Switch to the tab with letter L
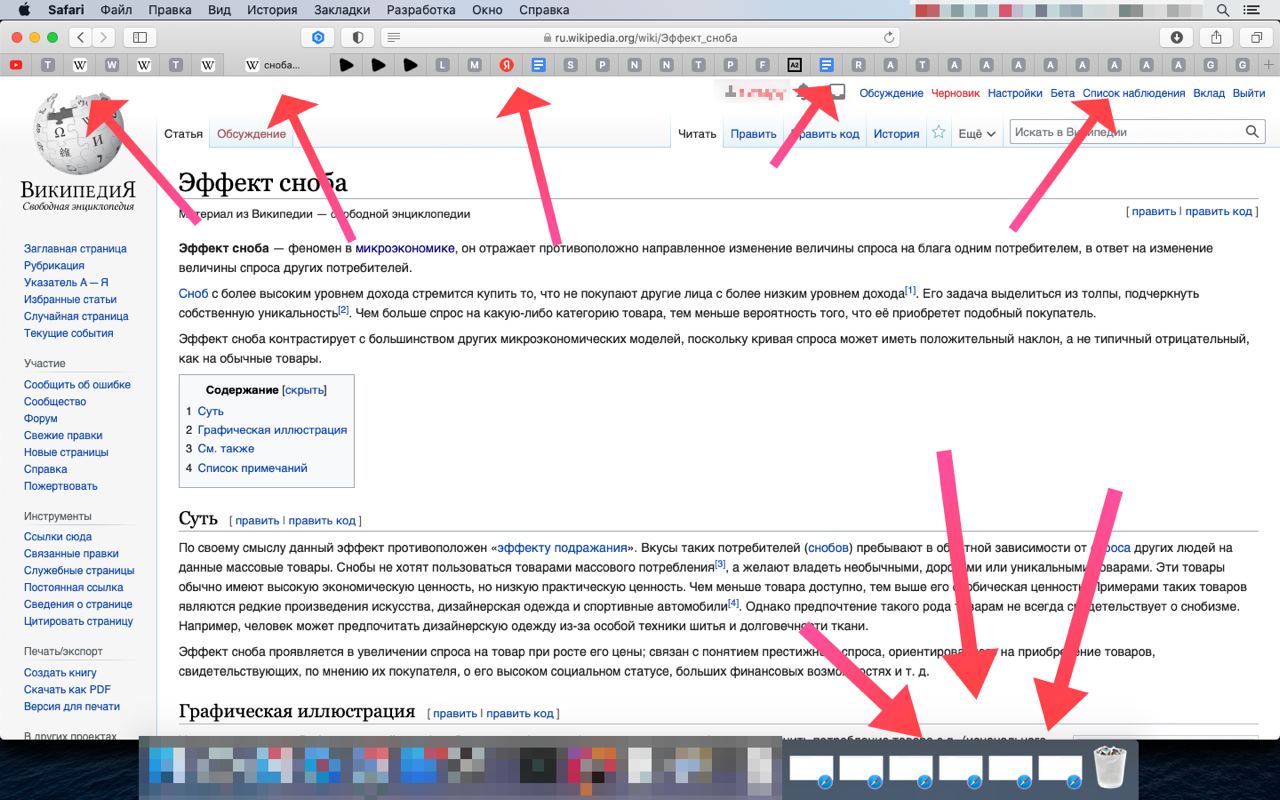The image size is (1280, 800). (443, 65)
